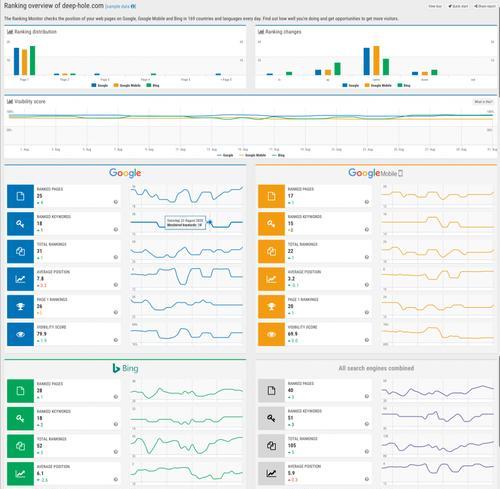Click the Share report button

pyautogui.click(x=485, y=6)
